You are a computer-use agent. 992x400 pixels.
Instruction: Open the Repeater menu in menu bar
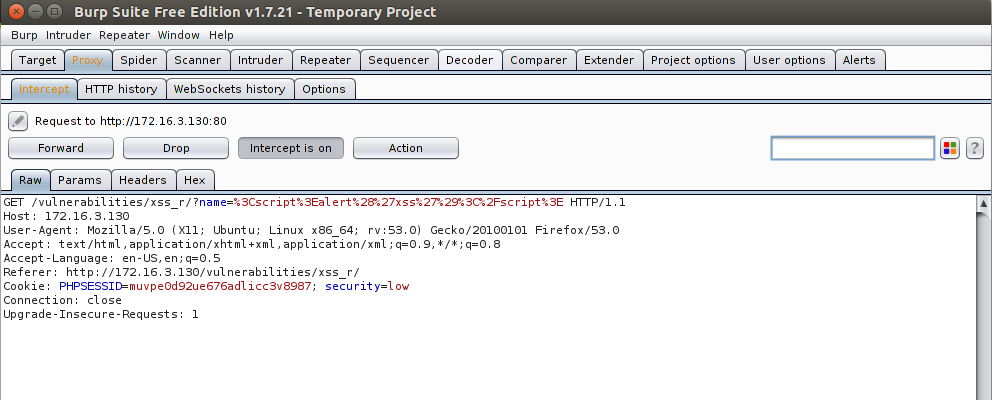[124, 35]
